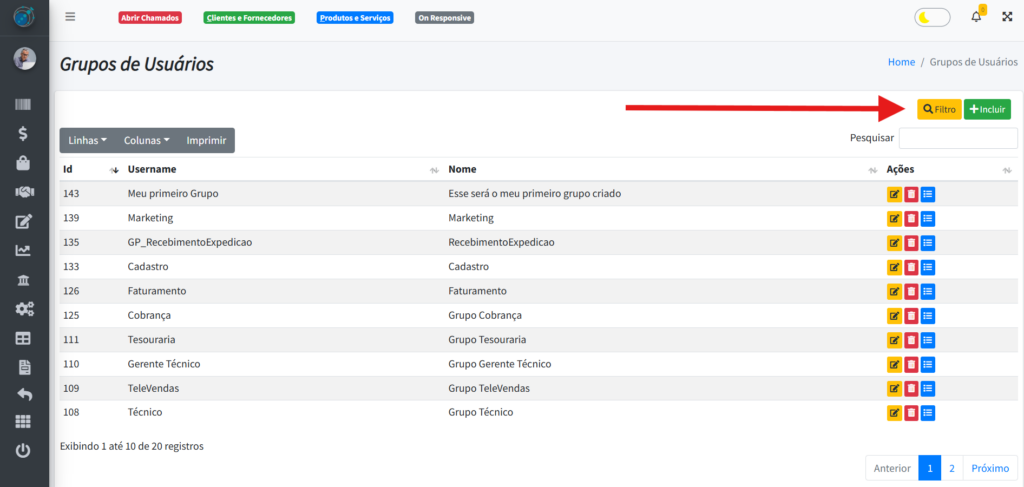
Task: Click the Pesquisar search field
Action: (957, 138)
